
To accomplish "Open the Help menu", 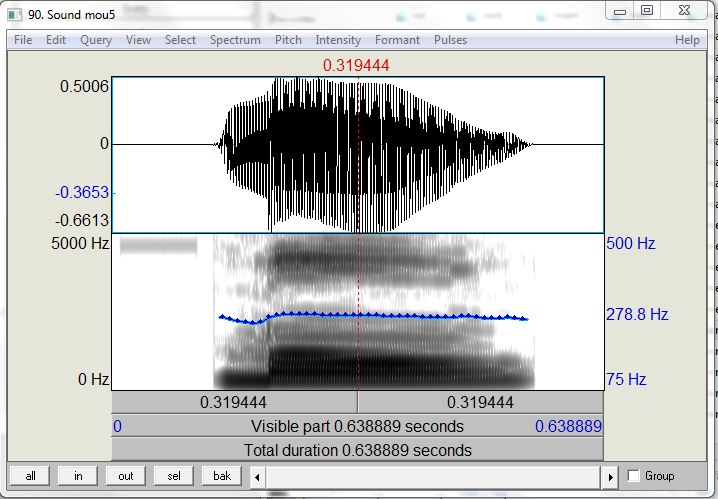I will (687, 40).
